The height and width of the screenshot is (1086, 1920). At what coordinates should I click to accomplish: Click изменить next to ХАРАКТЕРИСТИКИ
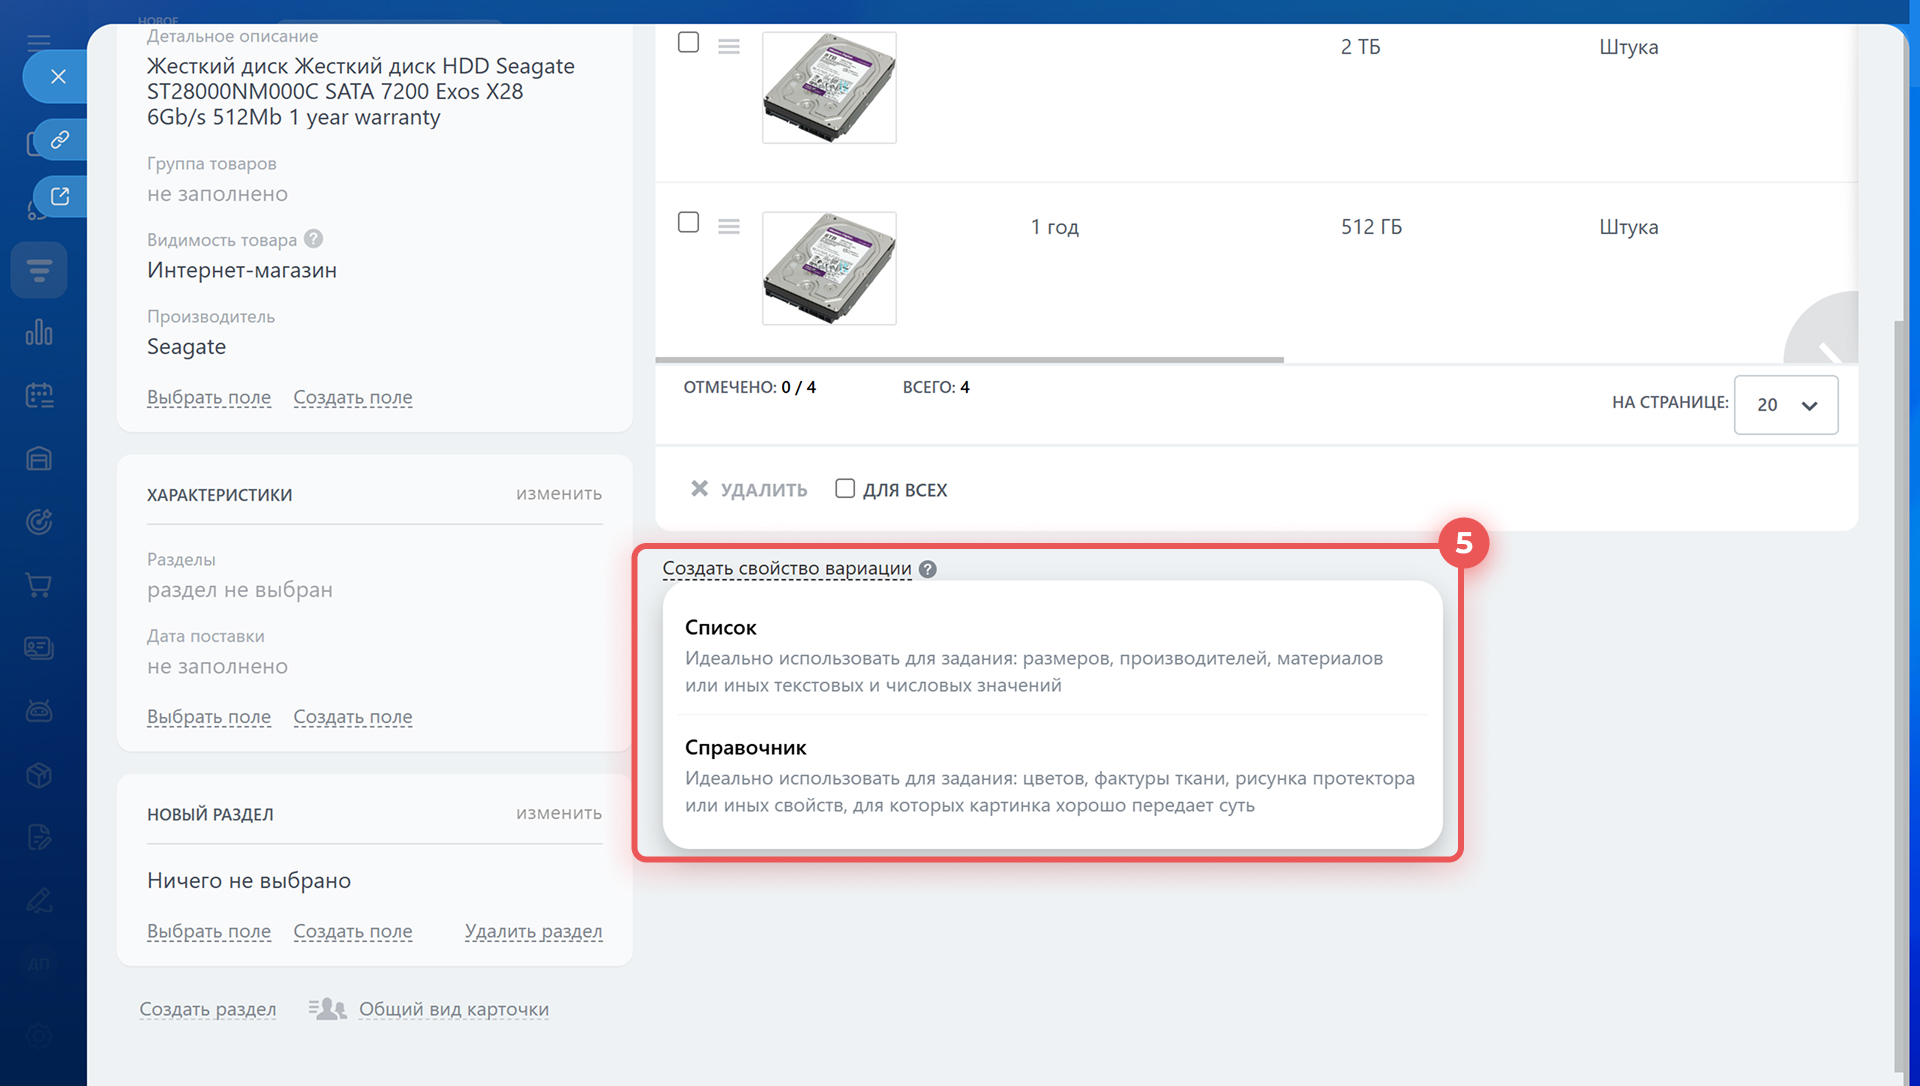coord(558,494)
